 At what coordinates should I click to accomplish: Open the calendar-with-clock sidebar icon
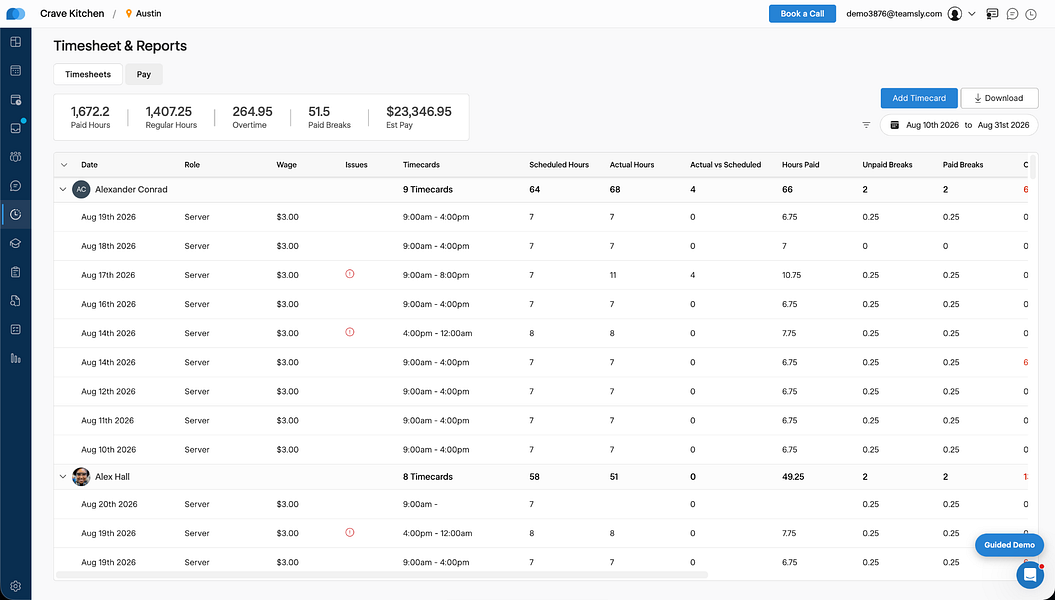pyautogui.click(x=15, y=100)
